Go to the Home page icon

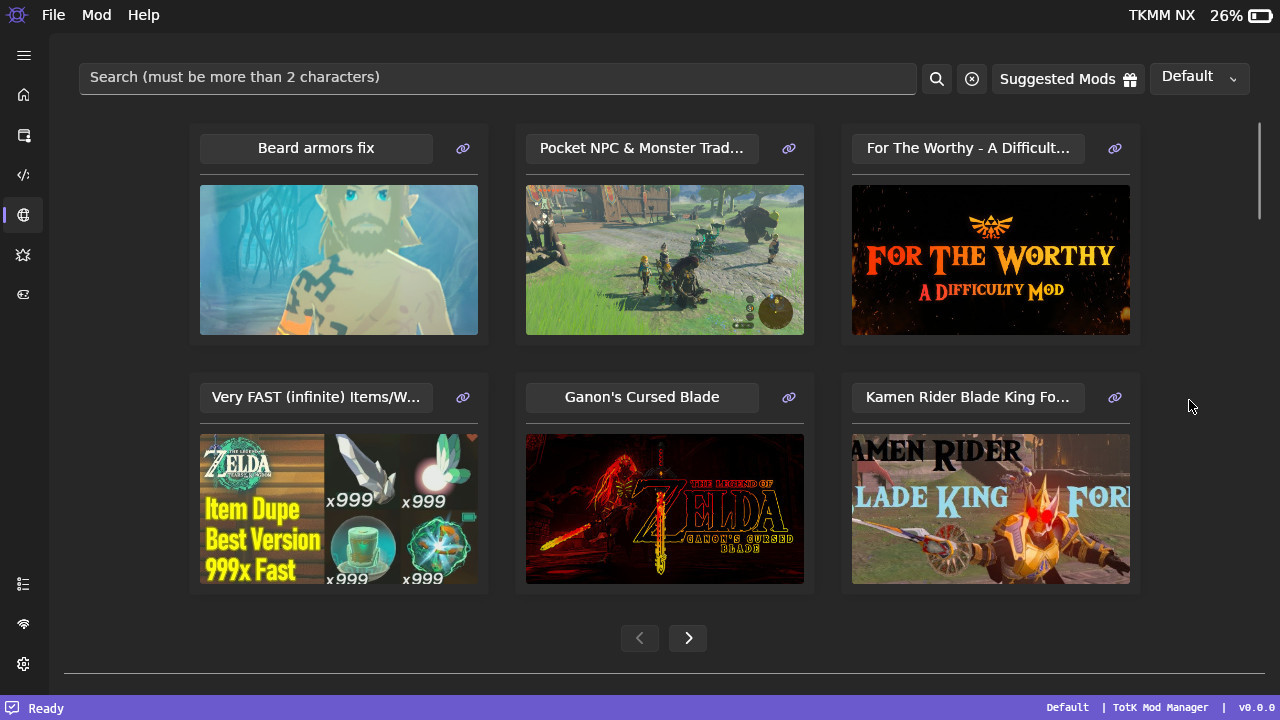pyautogui.click(x=24, y=95)
